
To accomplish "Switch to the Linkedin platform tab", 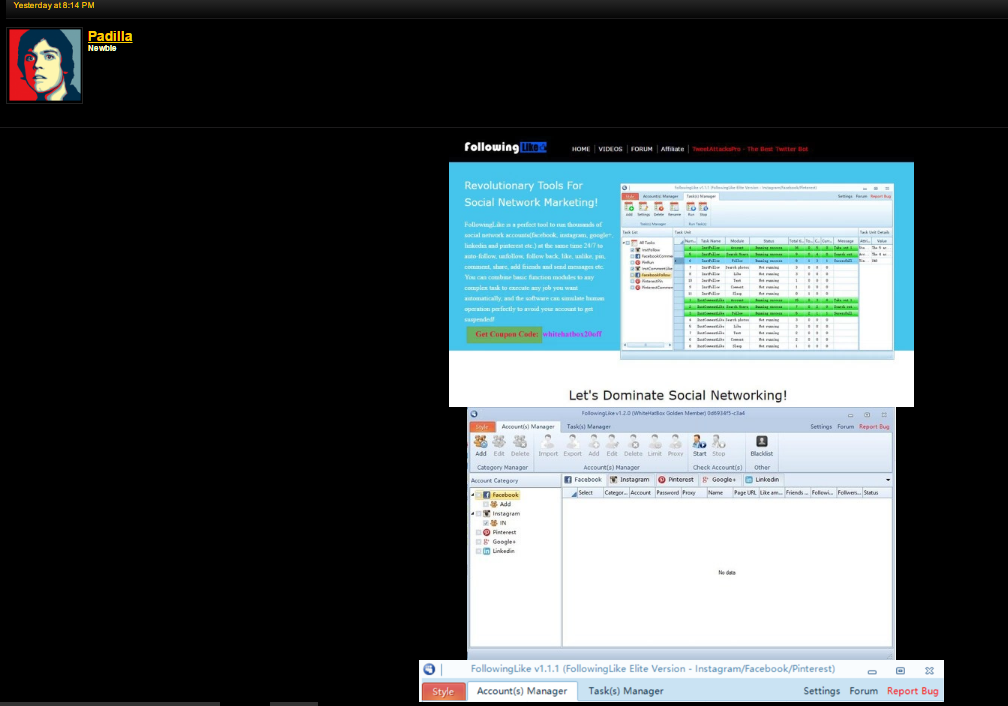I will click(x=762, y=480).
